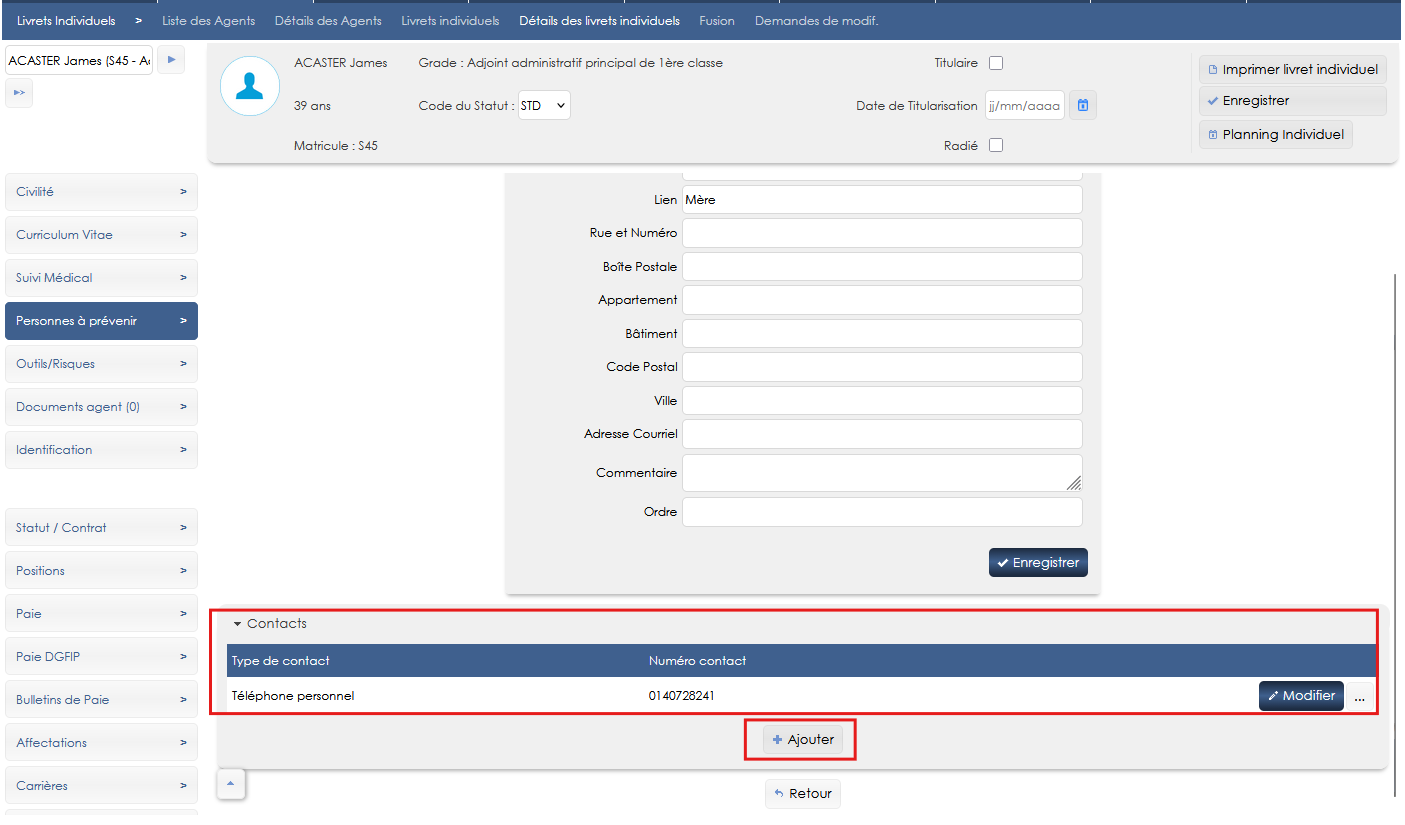The width and height of the screenshot is (1405, 825).
Task: Collapse the Contacts section
Action: (x=270, y=623)
